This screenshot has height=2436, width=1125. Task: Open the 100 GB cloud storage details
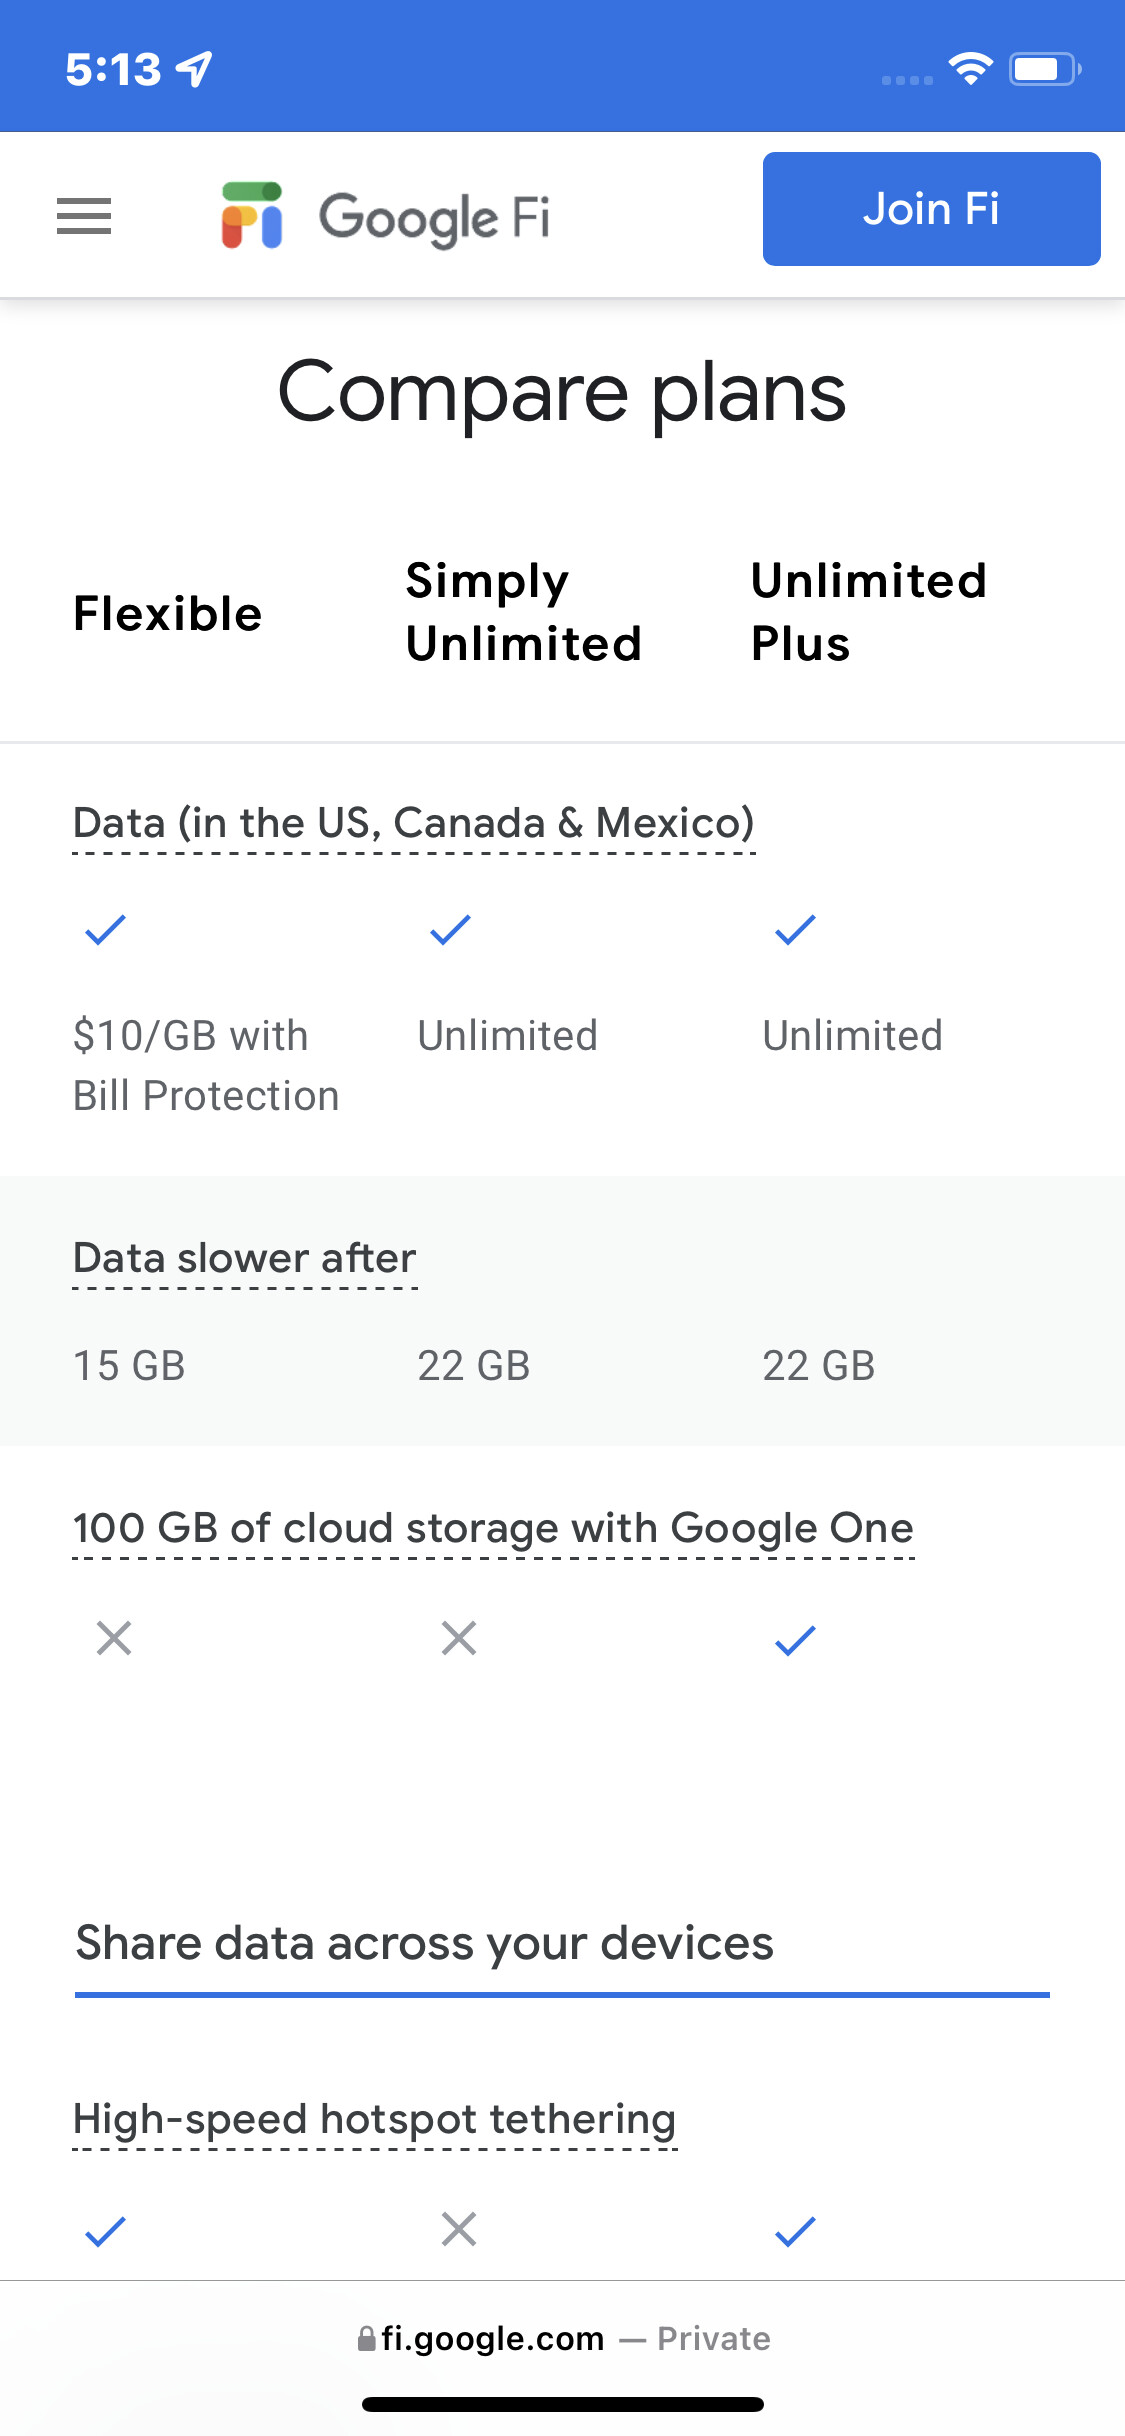[493, 1529]
